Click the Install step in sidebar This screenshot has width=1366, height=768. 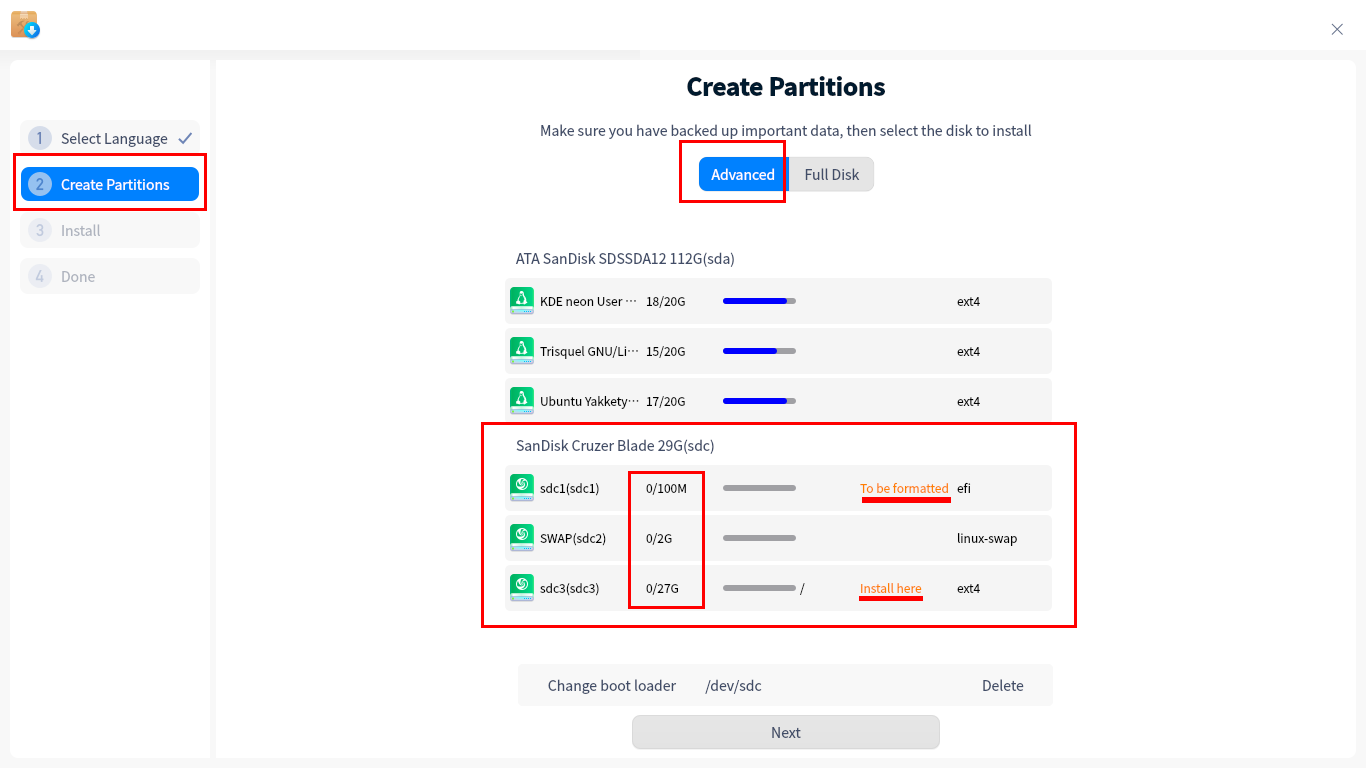coord(110,230)
